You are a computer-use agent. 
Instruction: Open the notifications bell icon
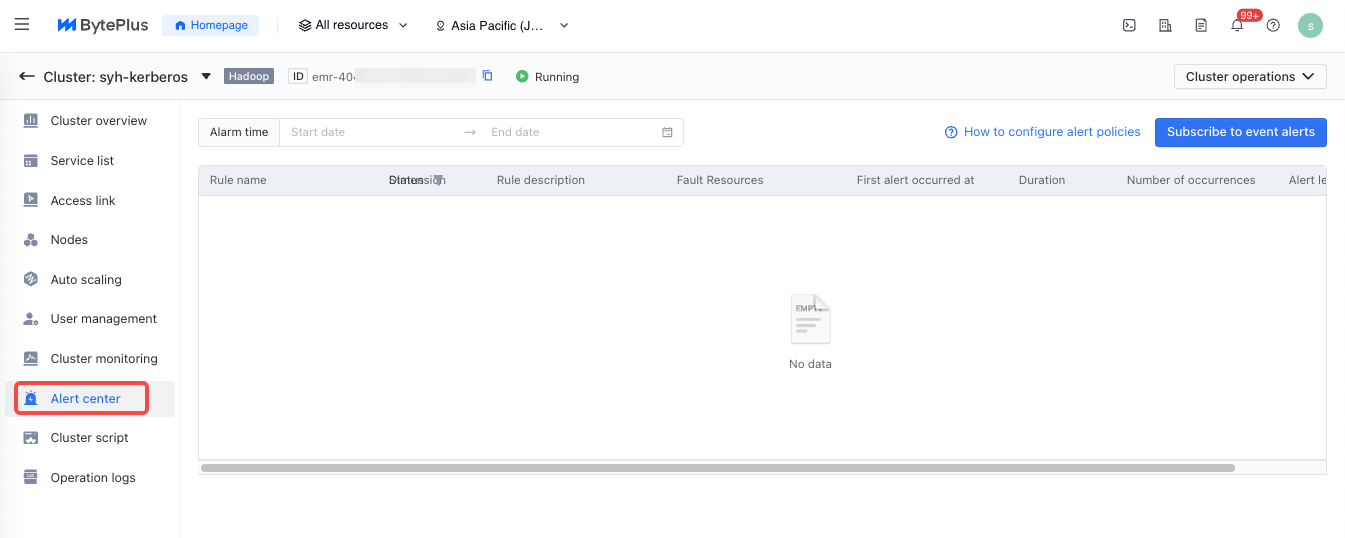[x=1237, y=26]
